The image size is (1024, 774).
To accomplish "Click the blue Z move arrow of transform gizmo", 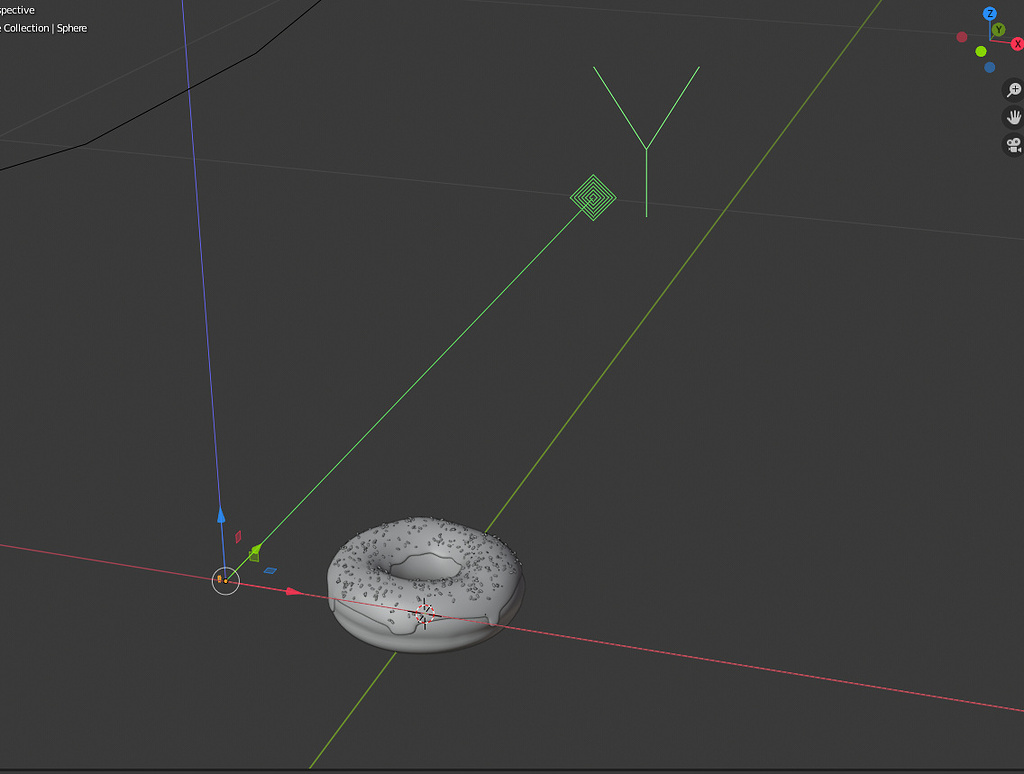I will coord(221,515).
